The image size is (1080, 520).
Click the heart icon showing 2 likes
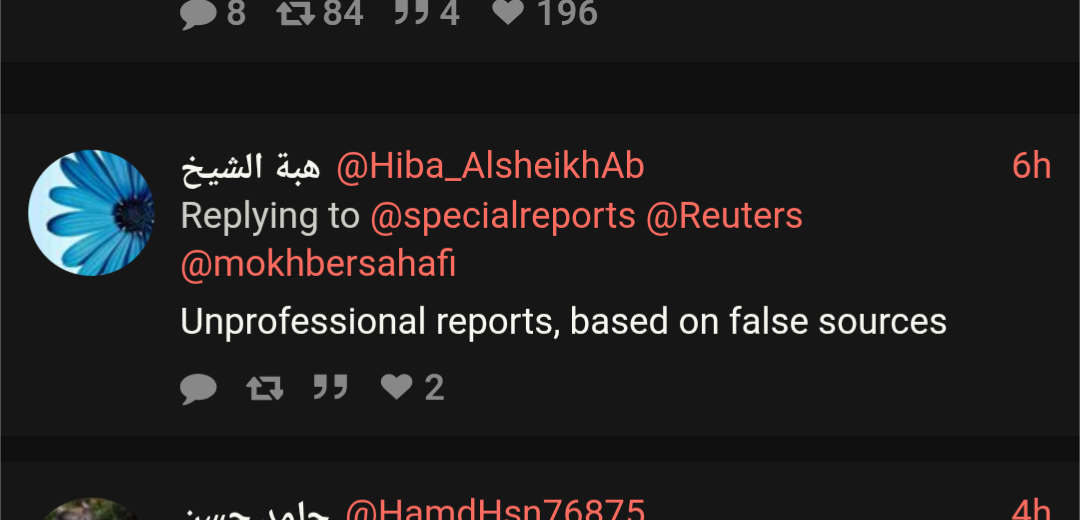point(397,386)
